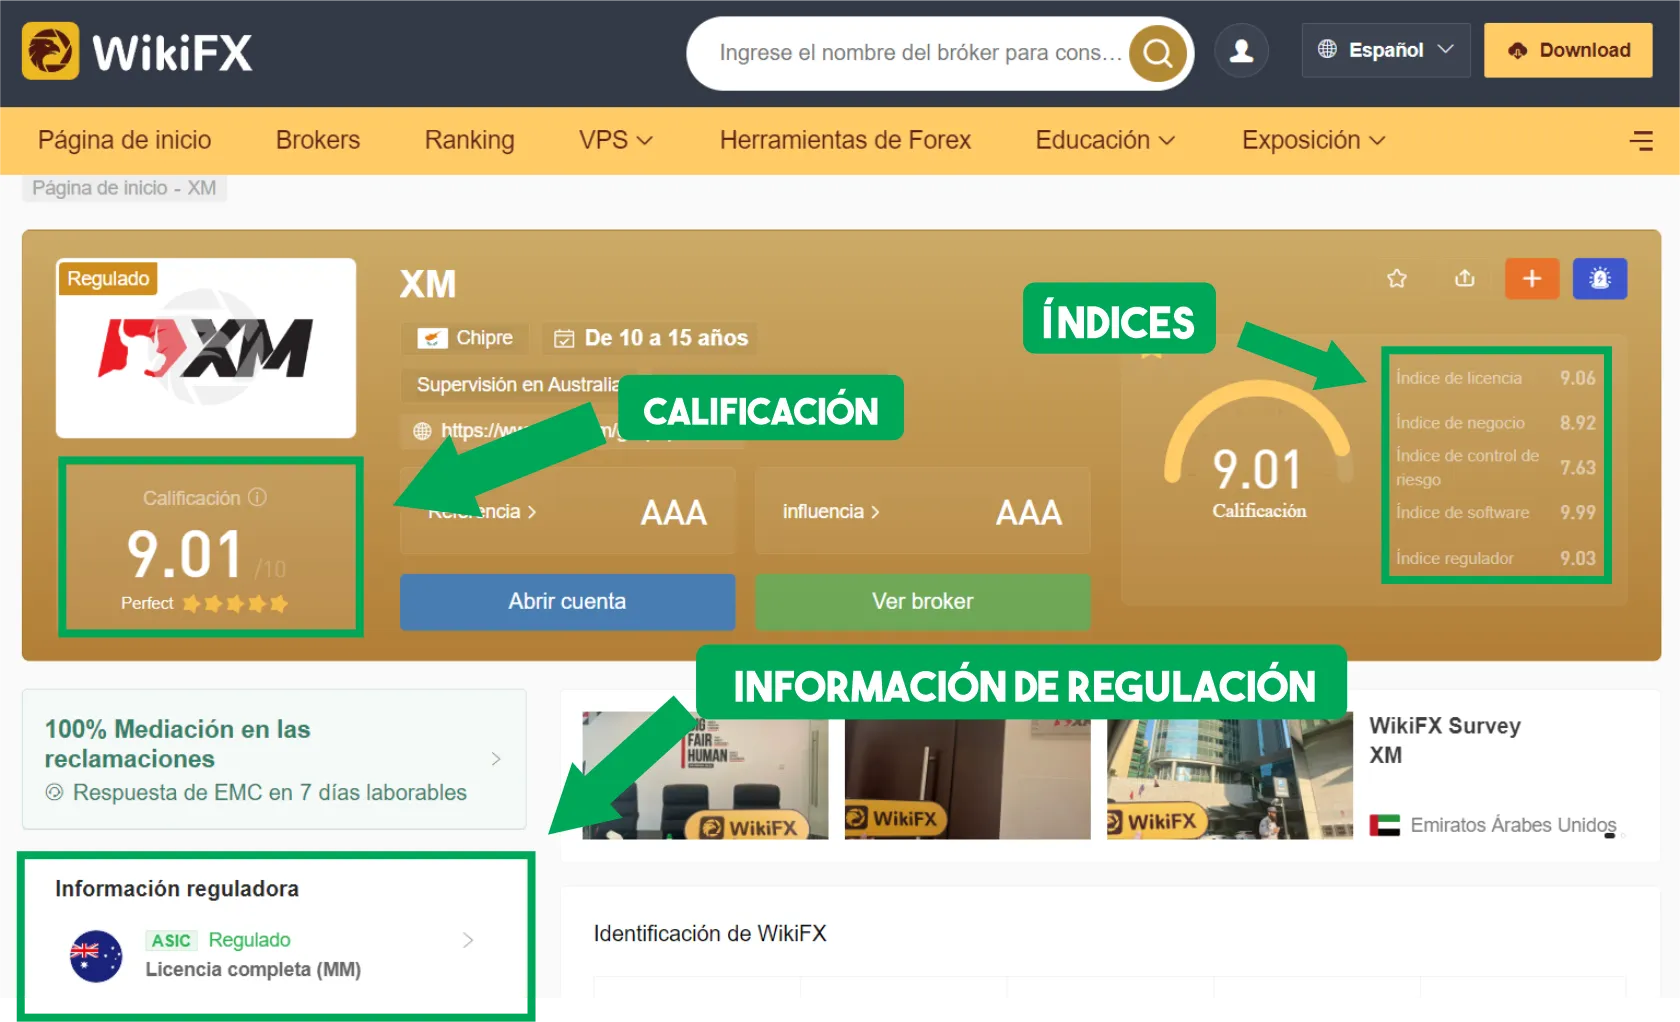Viewport: 1680px width, 1022px height.
Task: Click the Regulado badge on the XM logo
Action: click(x=108, y=278)
